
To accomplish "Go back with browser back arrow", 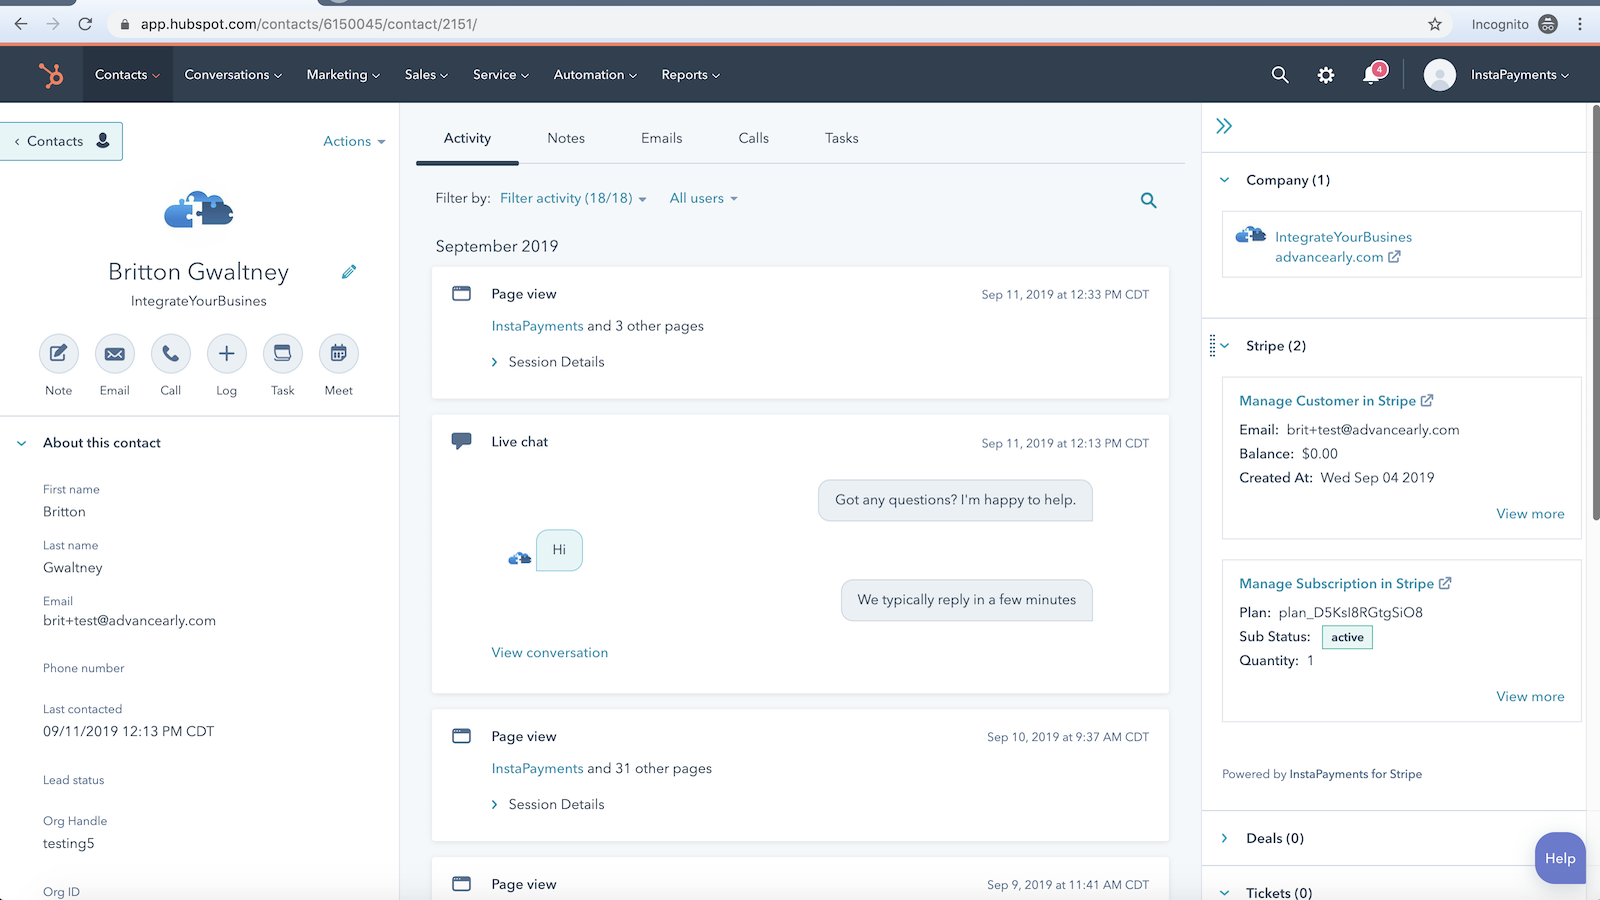I will (x=21, y=24).
